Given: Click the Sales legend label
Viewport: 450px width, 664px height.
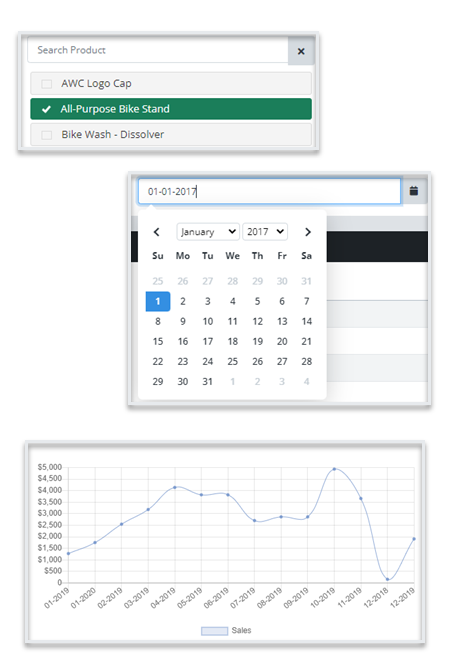Looking at the screenshot, I should [241, 631].
